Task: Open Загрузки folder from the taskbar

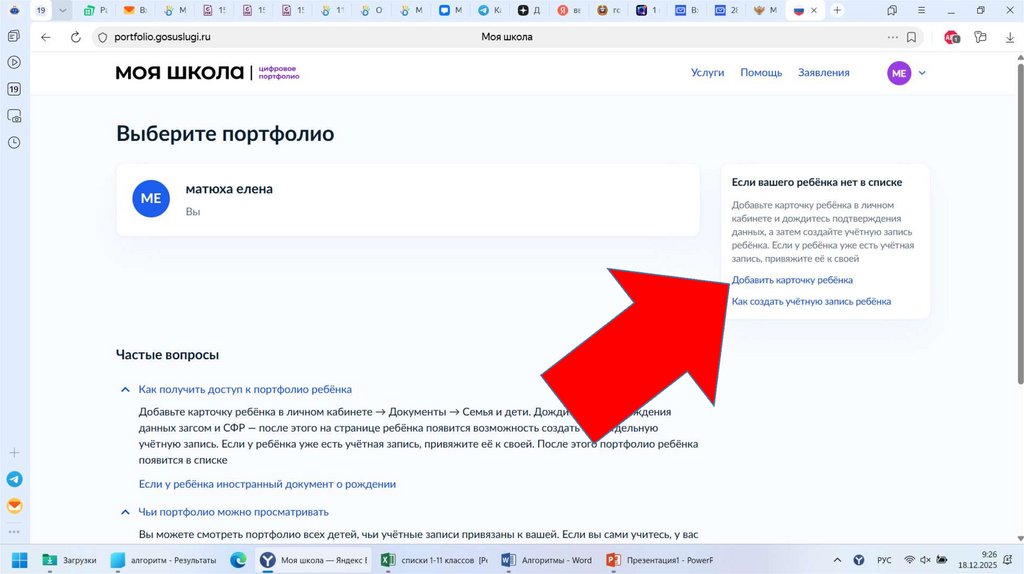Action: [69, 560]
